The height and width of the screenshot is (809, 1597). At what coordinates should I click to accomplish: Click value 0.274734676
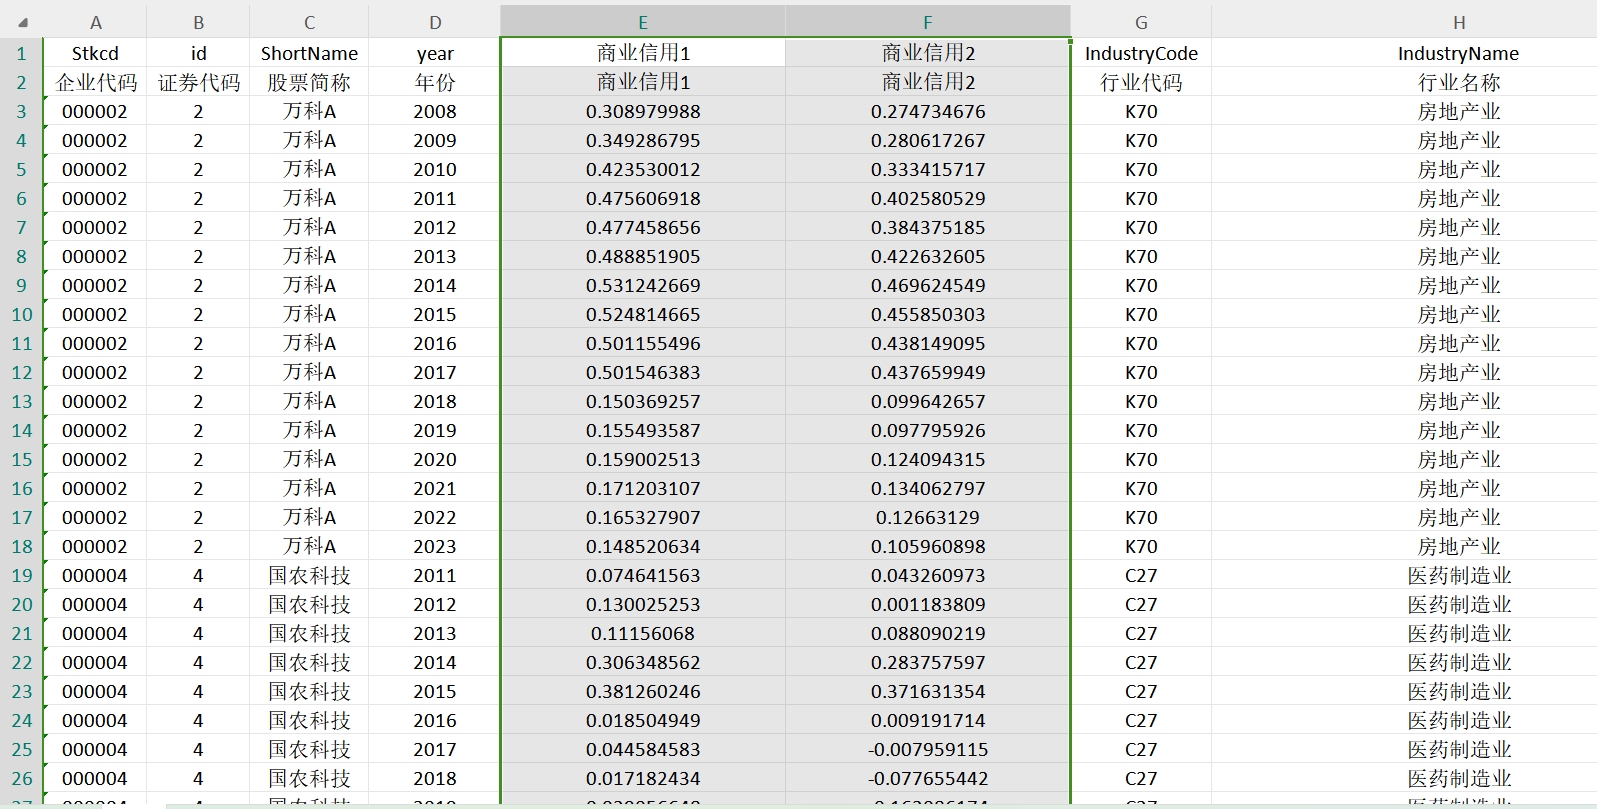[928, 111]
